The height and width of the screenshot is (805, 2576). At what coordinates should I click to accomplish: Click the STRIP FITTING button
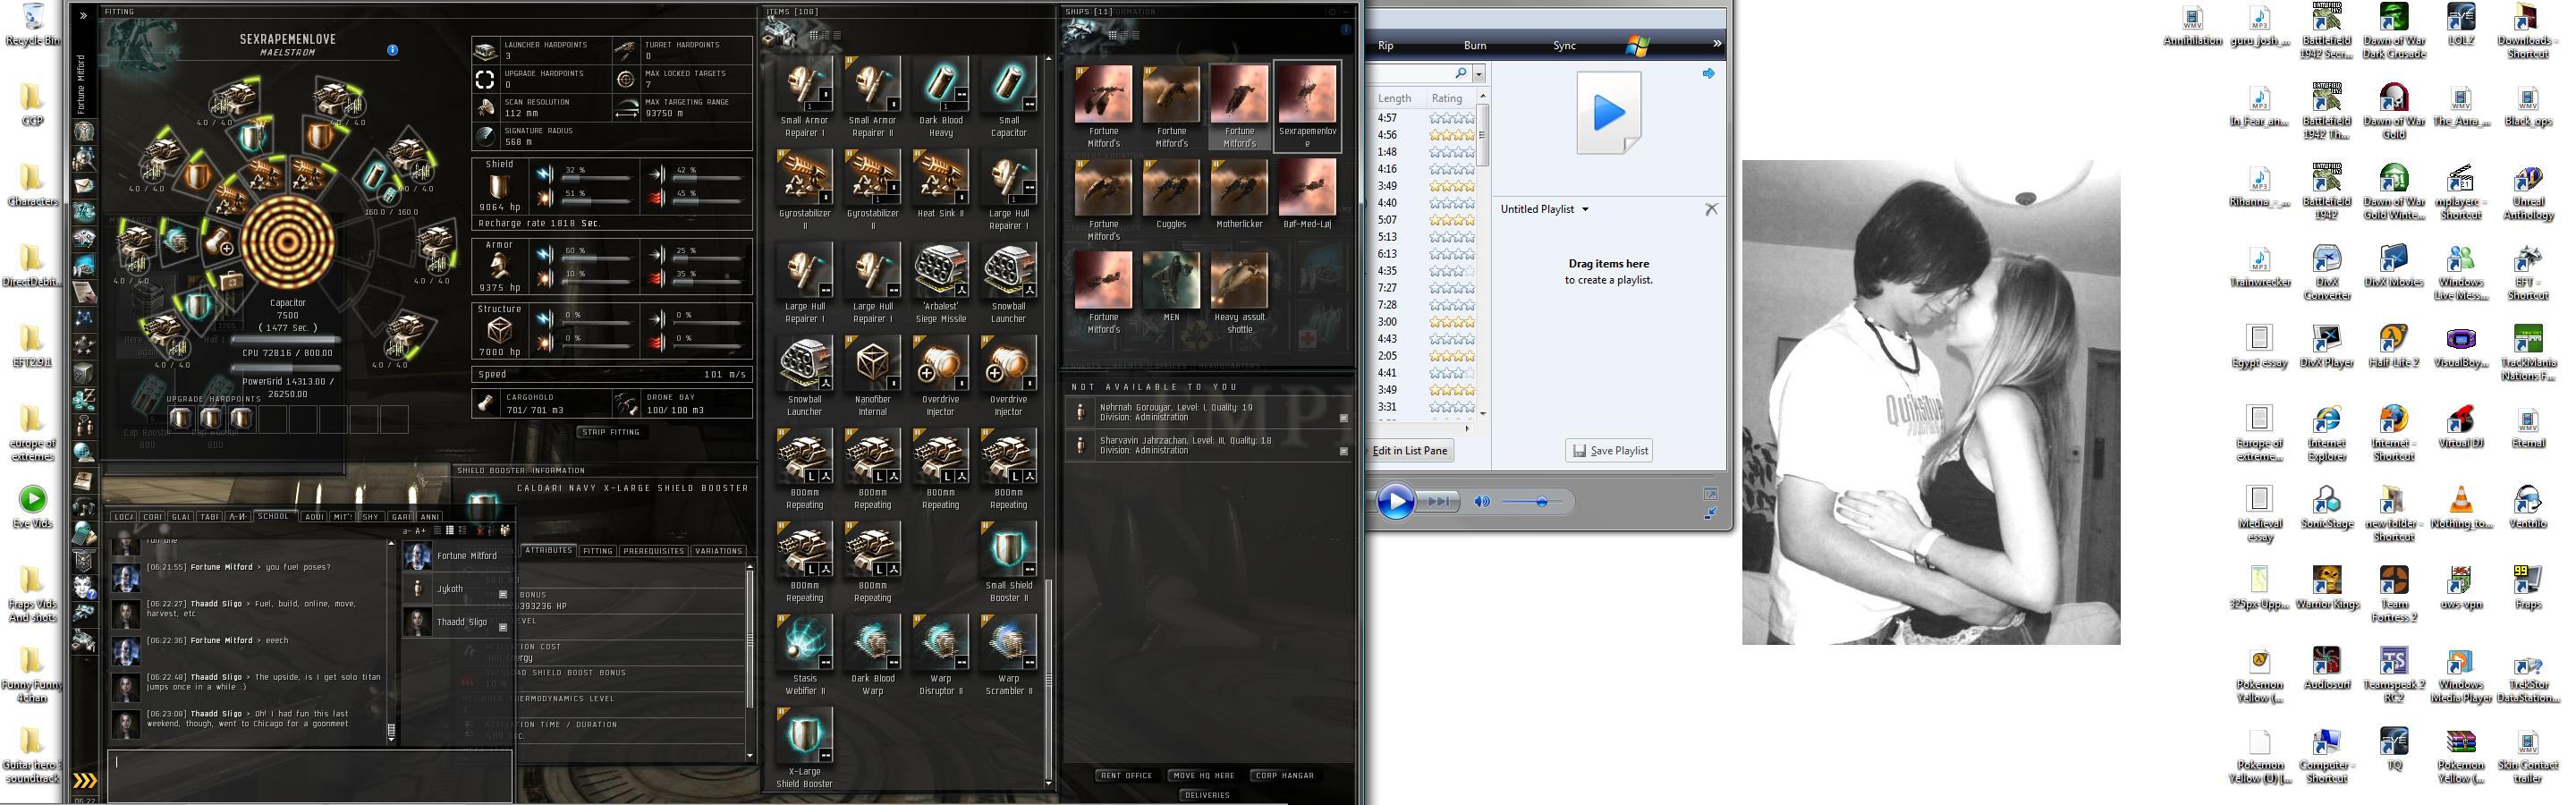(x=610, y=432)
